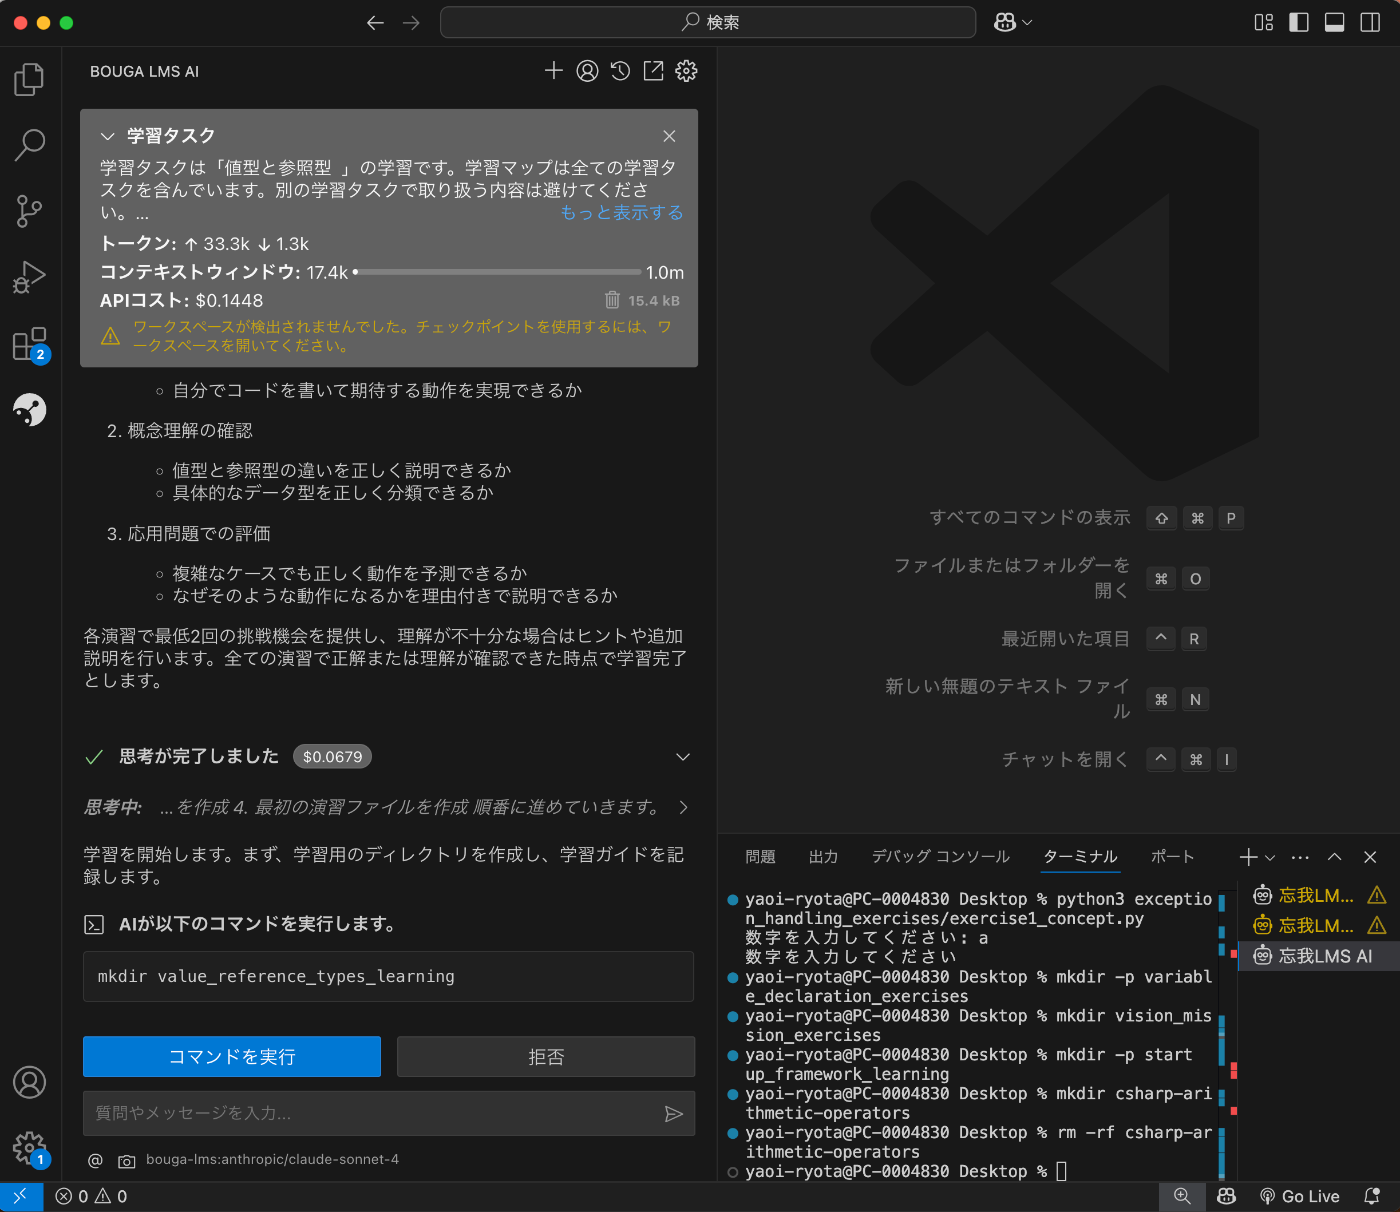Close the bottom panel
This screenshot has width=1400, height=1212.
point(1371,857)
